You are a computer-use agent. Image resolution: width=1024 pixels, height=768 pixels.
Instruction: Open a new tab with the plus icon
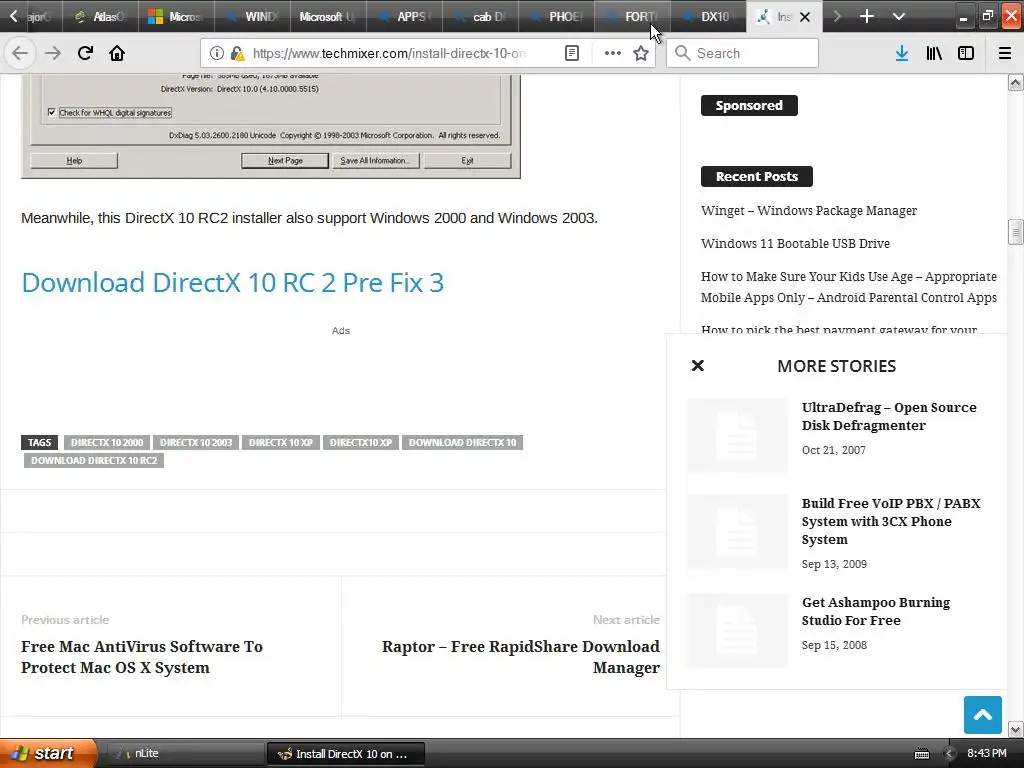(x=867, y=16)
